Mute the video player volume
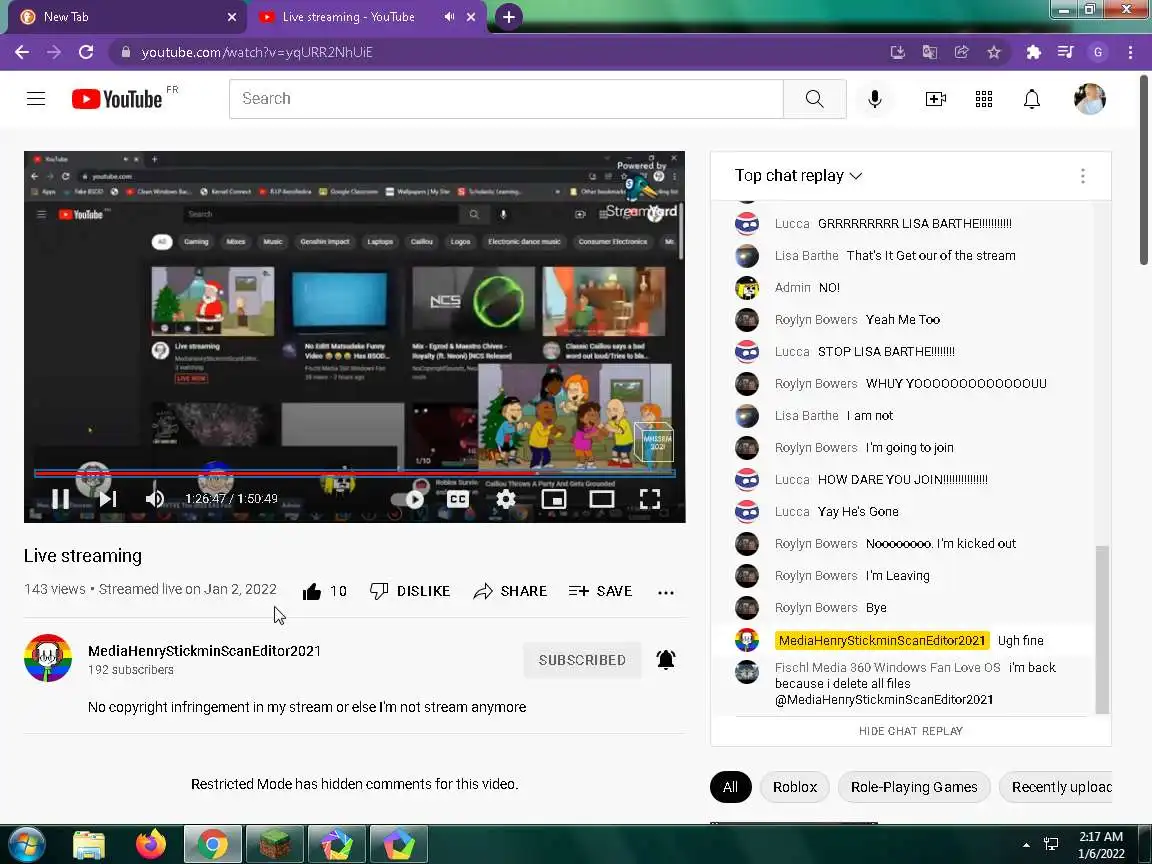This screenshot has height=864, width=1152. (154, 499)
